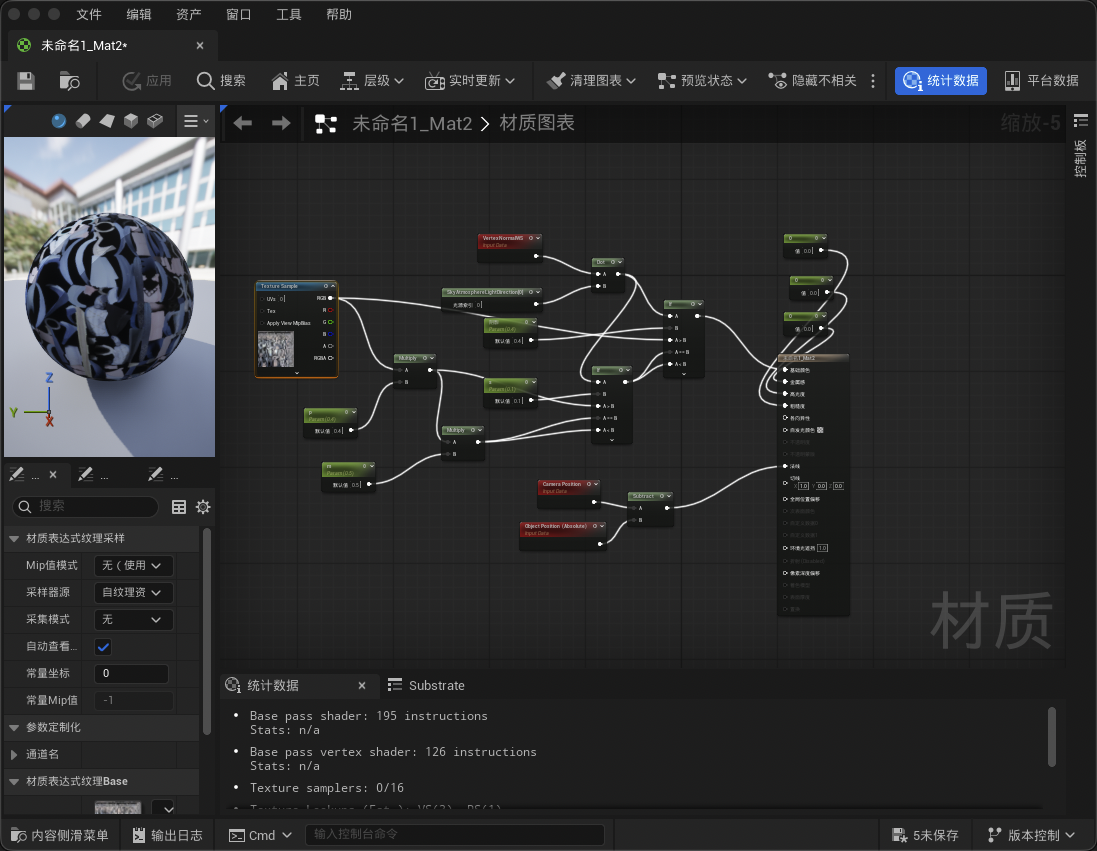This screenshot has width=1097, height=851.
Task: Open the details settings gear icon
Action: [x=203, y=507]
